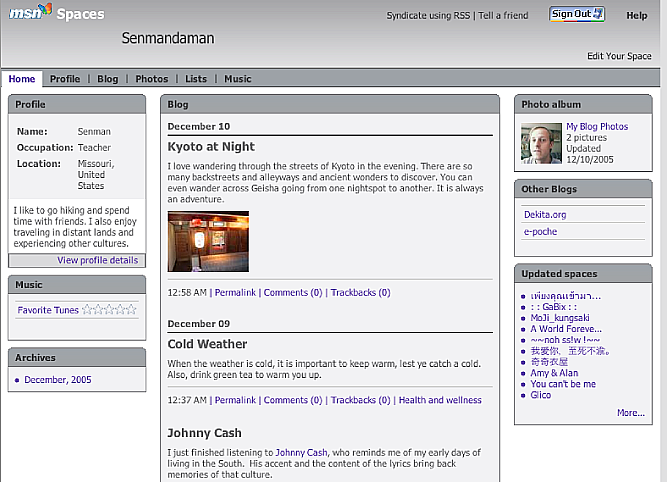Click the Kyoto at Night post title
The width and height of the screenshot is (667, 482).
pos(211,146)
